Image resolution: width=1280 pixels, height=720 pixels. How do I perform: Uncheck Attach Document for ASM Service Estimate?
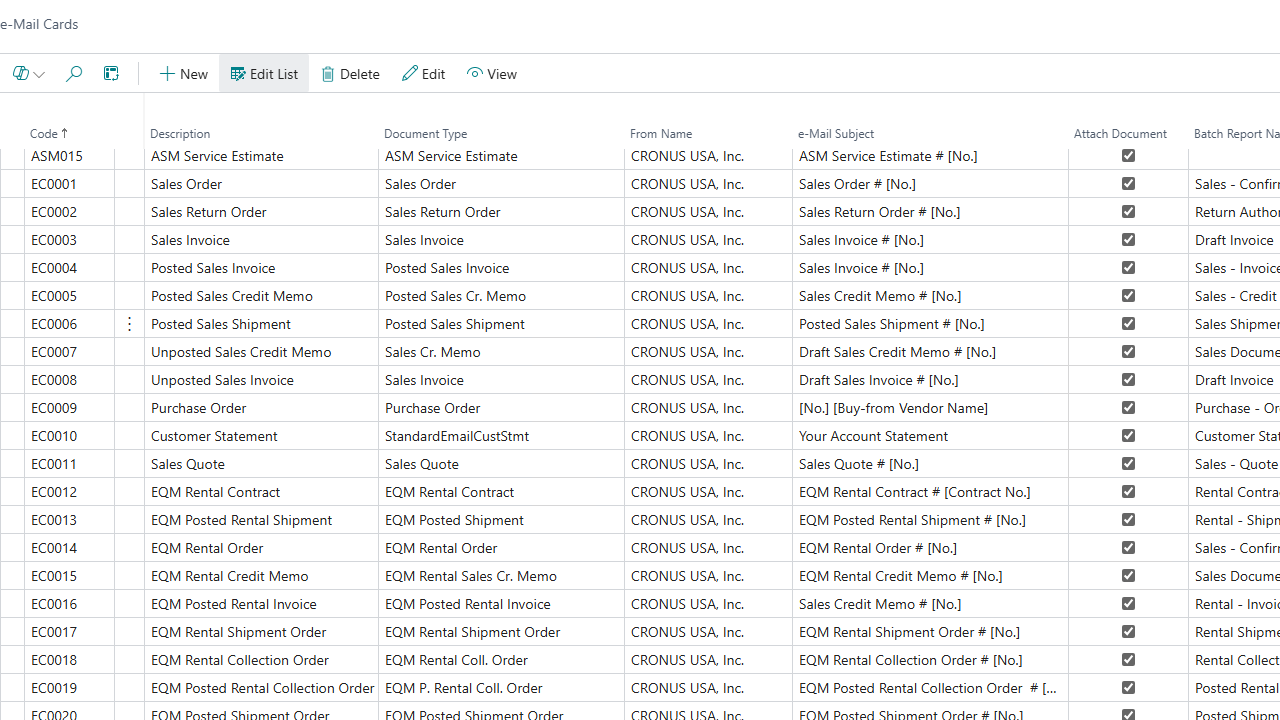[1128, 156]
